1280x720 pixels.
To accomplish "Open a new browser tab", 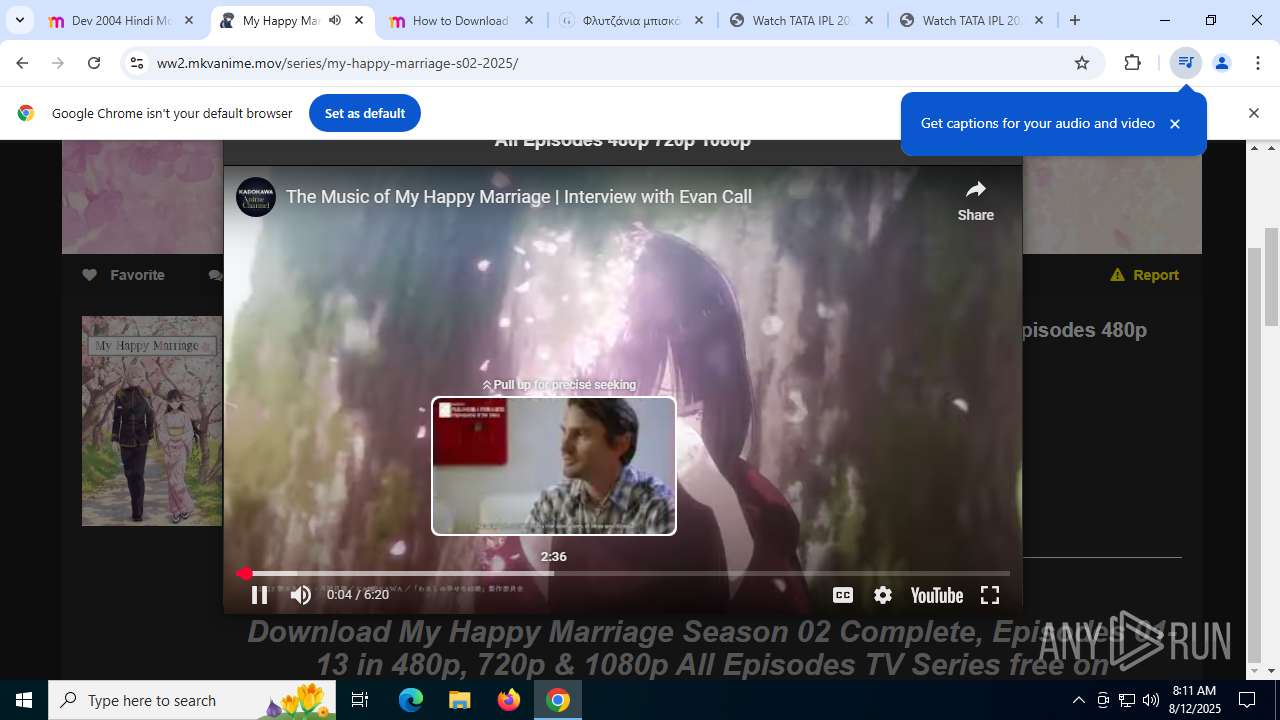I will pos(1075,20).
